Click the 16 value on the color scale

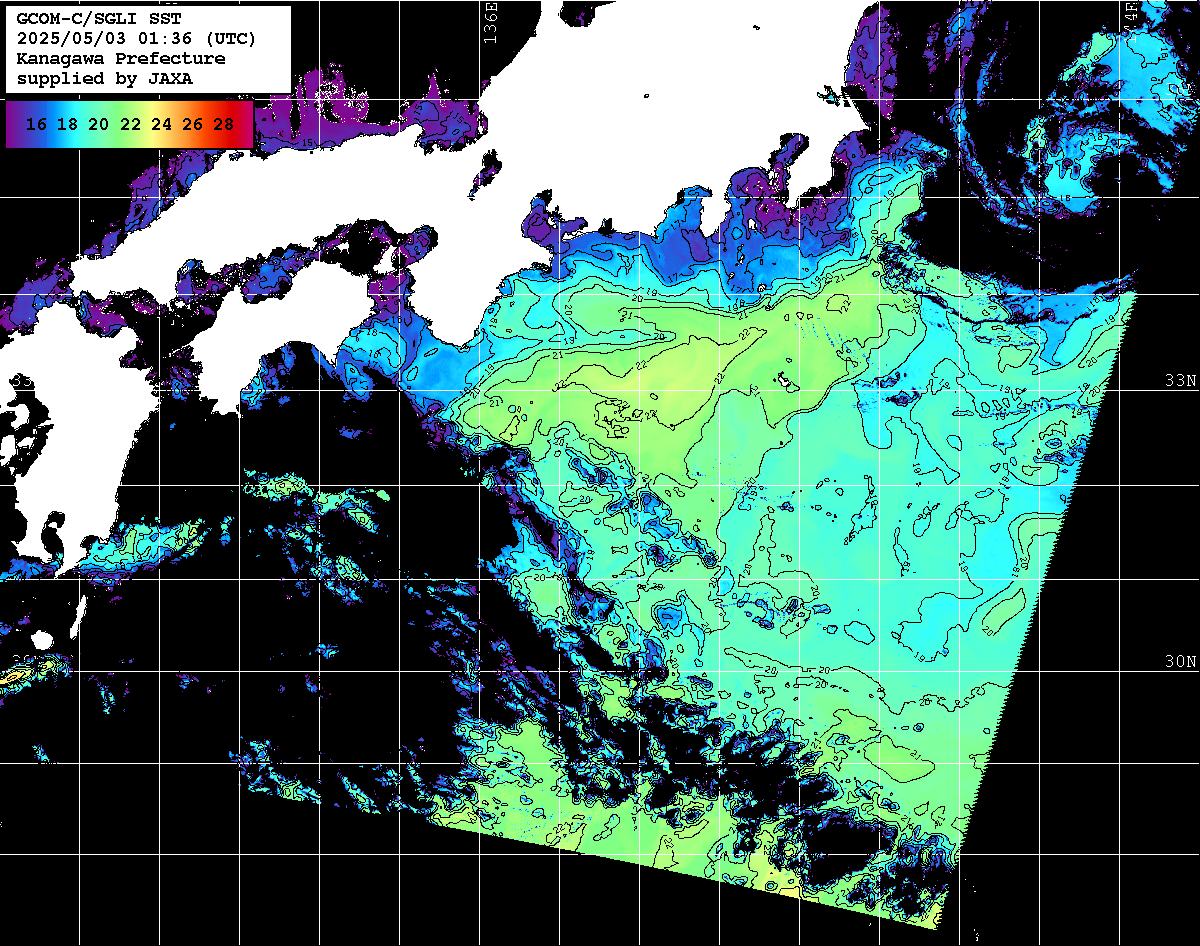[x=37, y=125]
